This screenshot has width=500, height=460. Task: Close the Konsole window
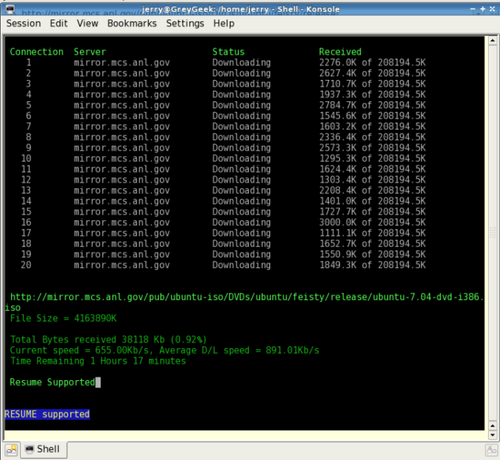pos(492,9)
